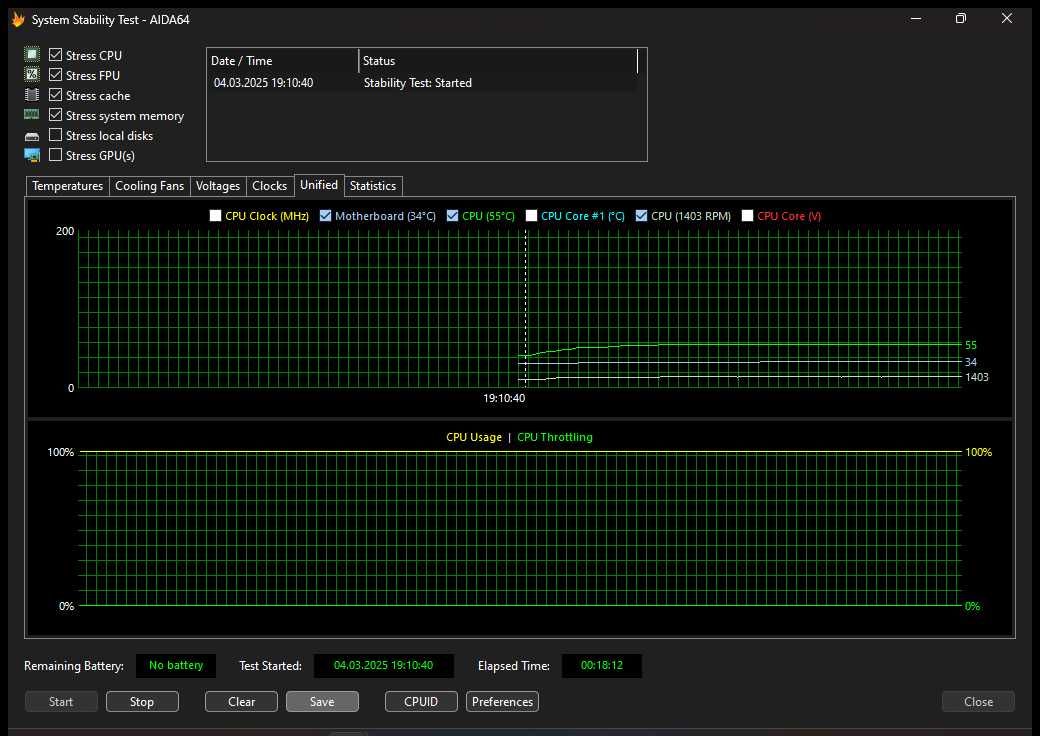The image size is (1040, 736).
Task: Disable the Stress cache checkbox
Action: pos(56,95)
